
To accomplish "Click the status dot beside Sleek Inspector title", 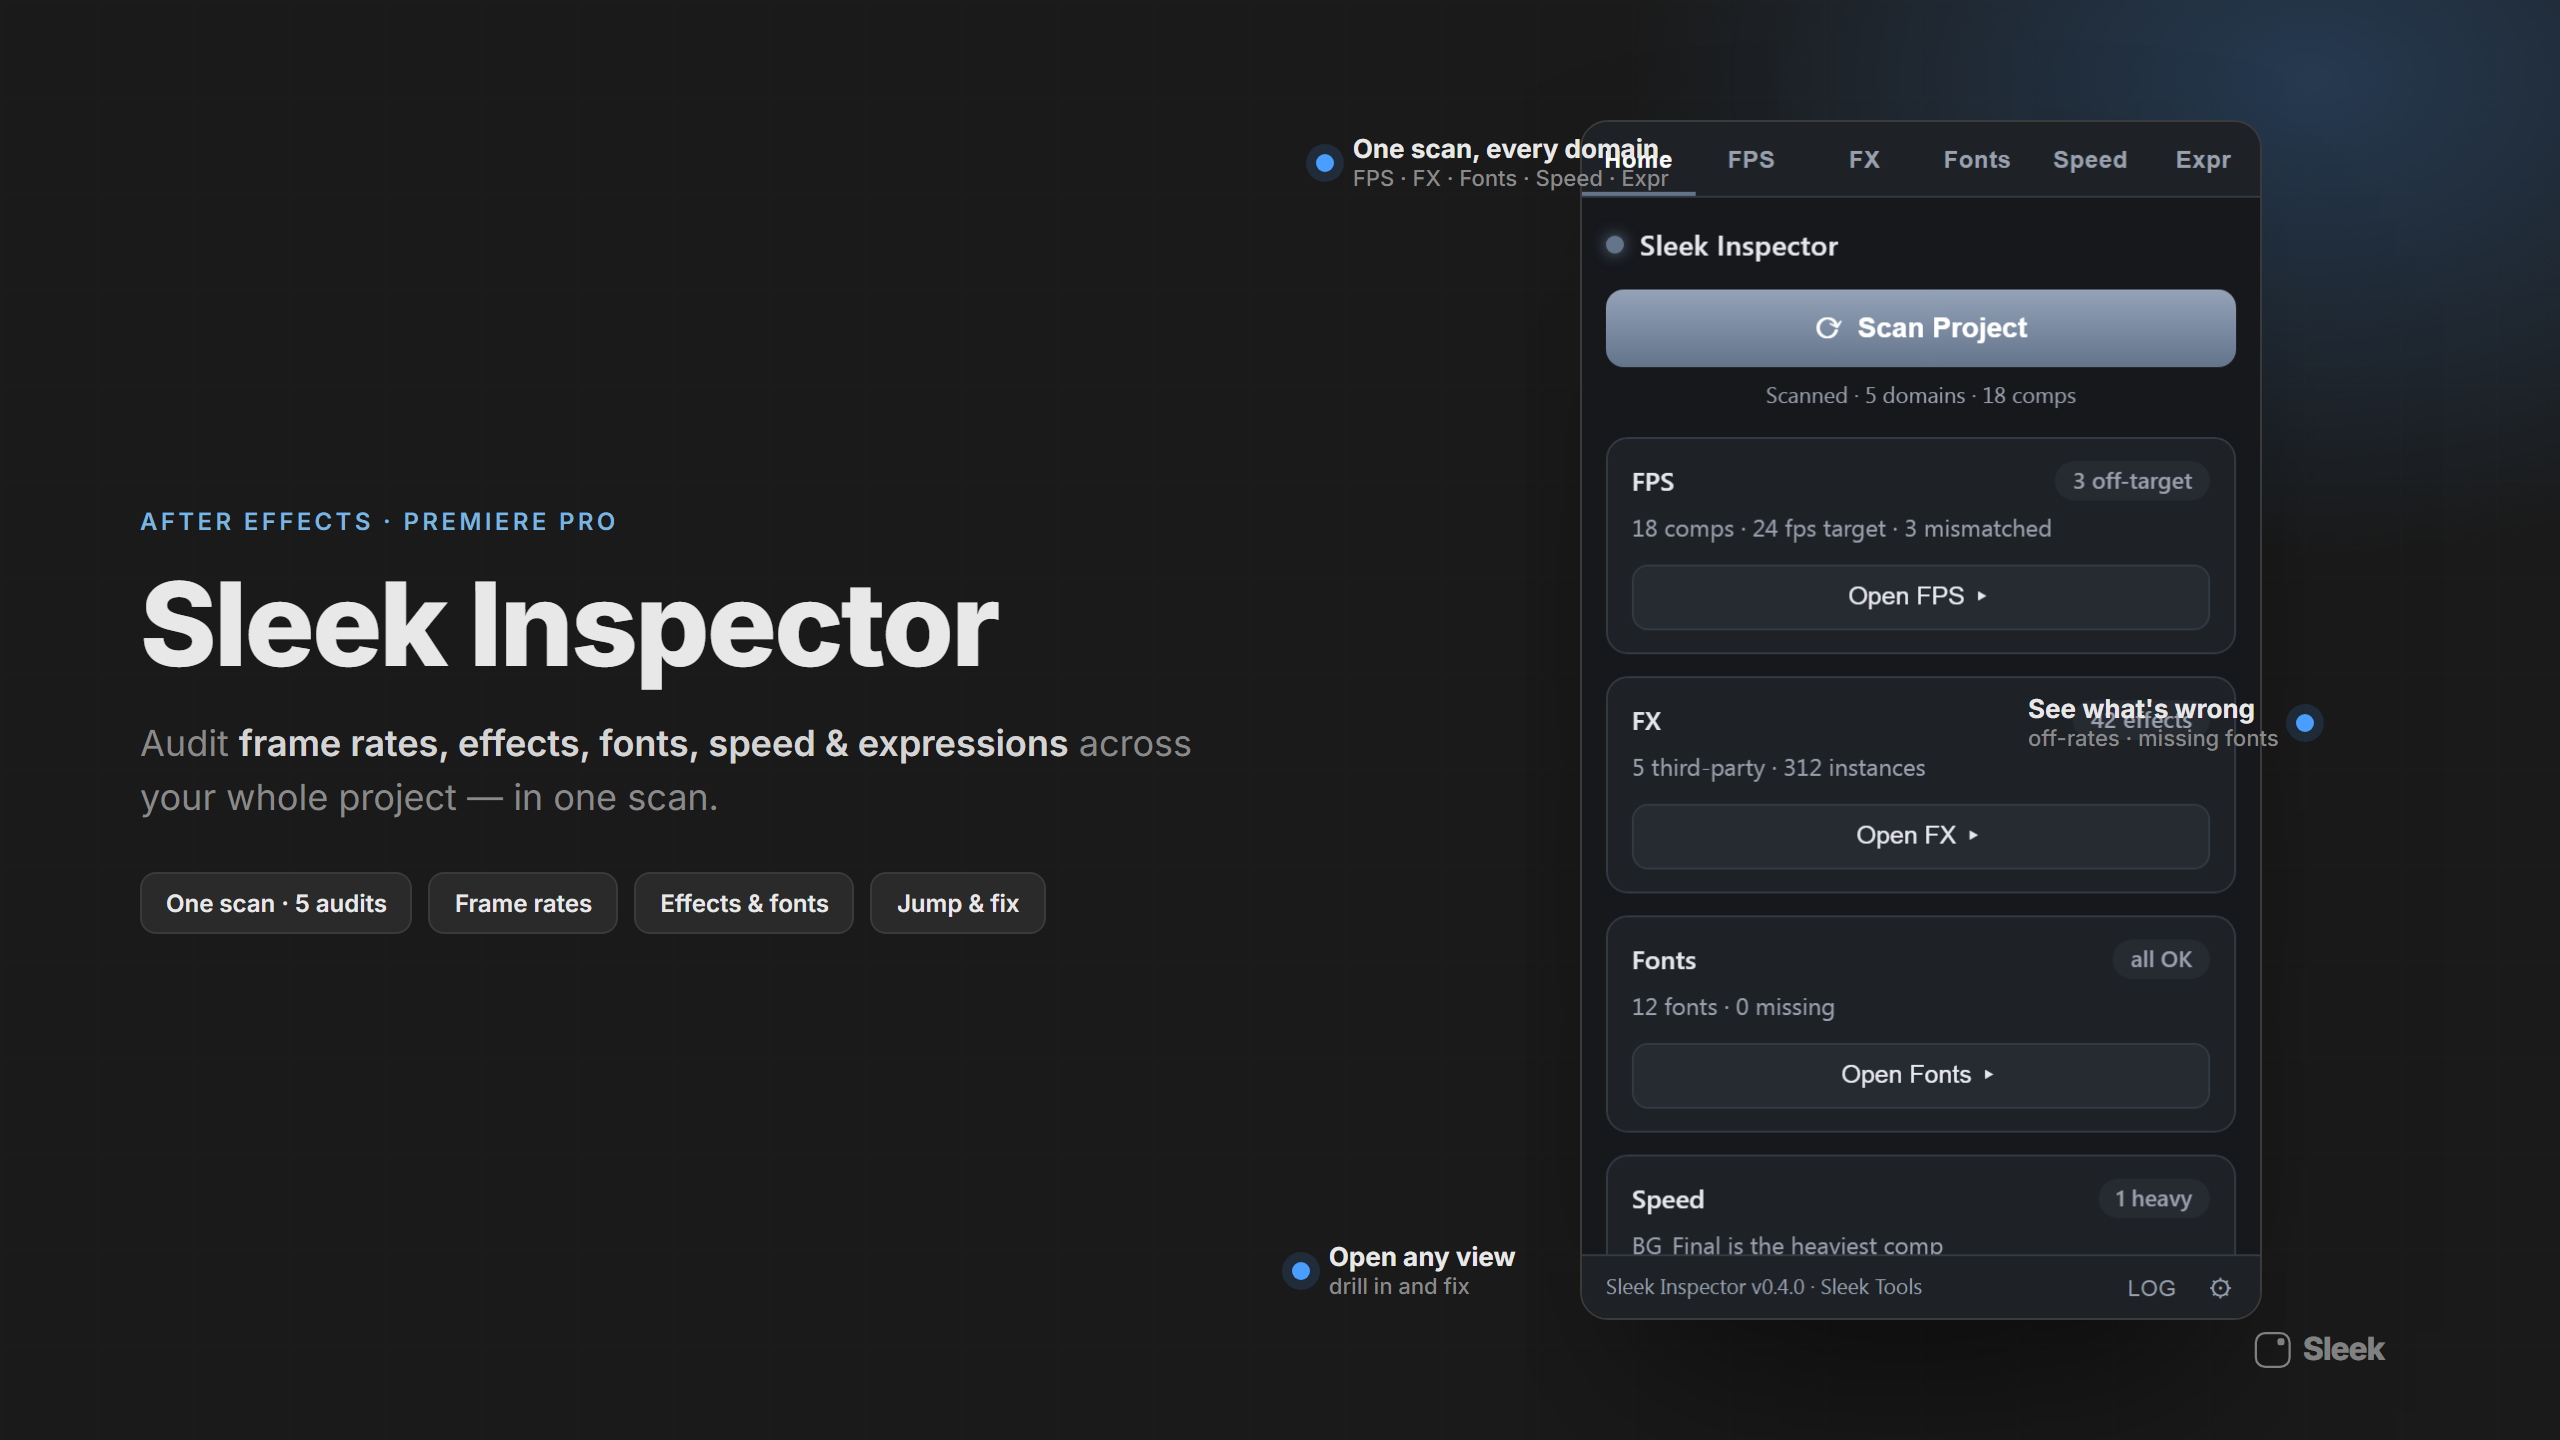I will click(1614, 245).
